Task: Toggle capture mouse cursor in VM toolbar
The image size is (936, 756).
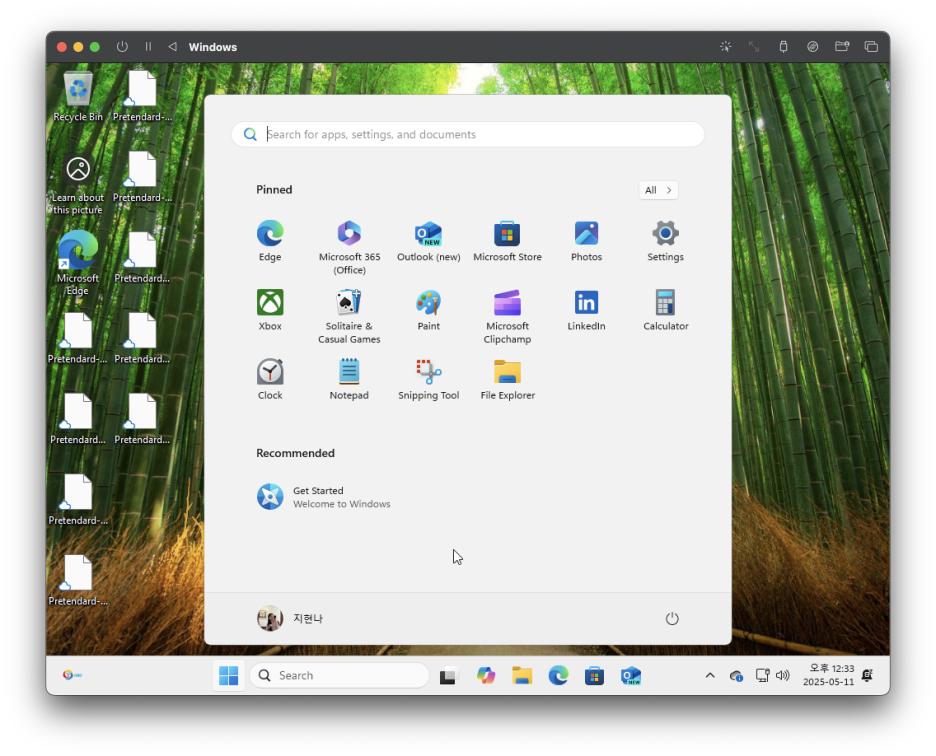Action: pyautogui.click(x=725, y=47)
